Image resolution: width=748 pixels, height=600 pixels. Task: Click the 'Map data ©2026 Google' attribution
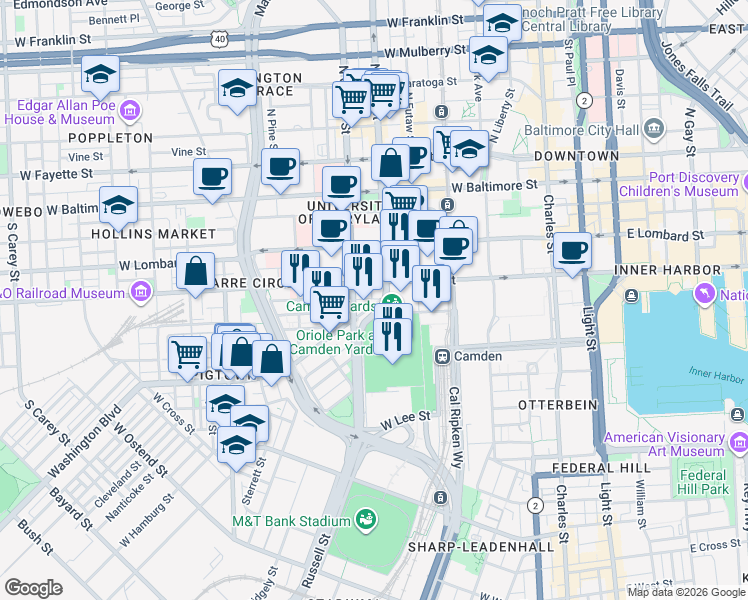(x=686, y=593)
